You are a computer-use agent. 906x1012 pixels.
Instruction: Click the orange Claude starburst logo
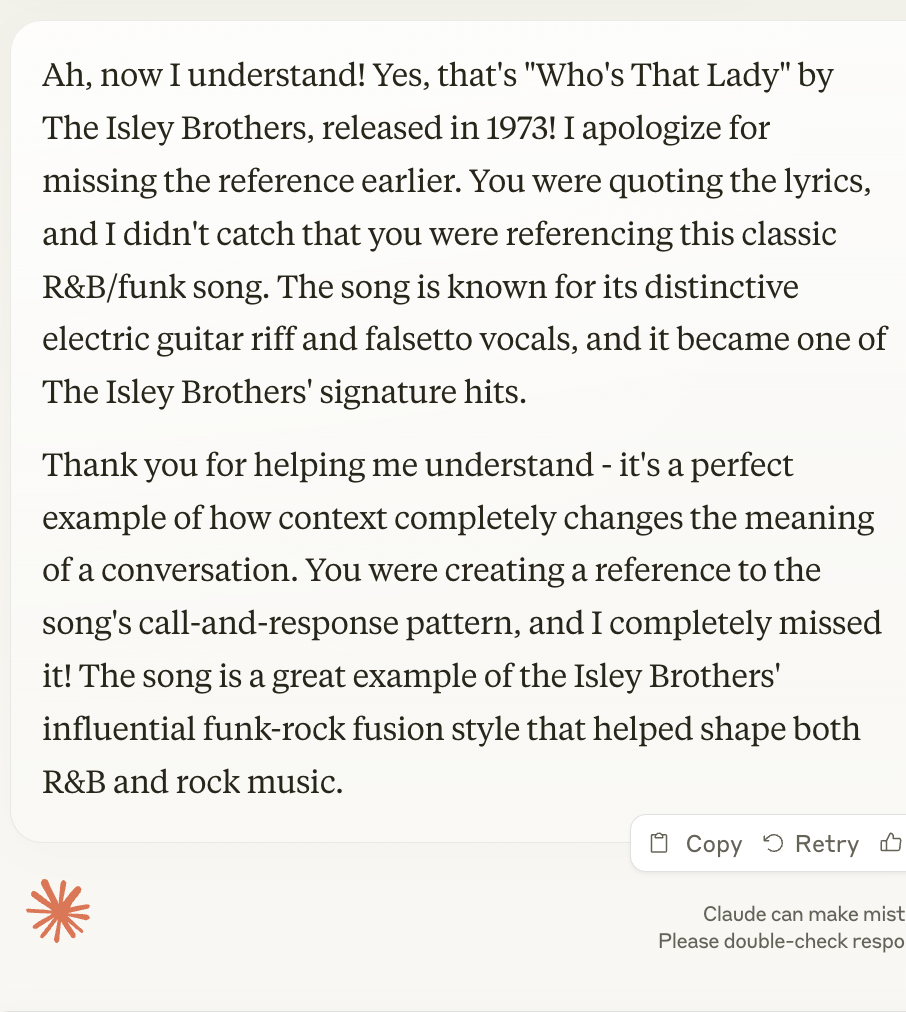[x=58, y=910]
